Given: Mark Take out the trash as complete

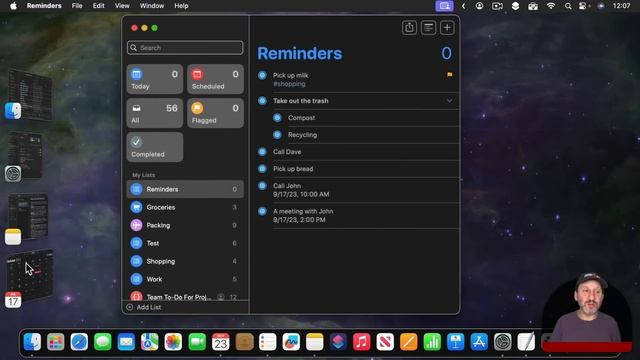Looking at the screenshot, I should (262, 100).
